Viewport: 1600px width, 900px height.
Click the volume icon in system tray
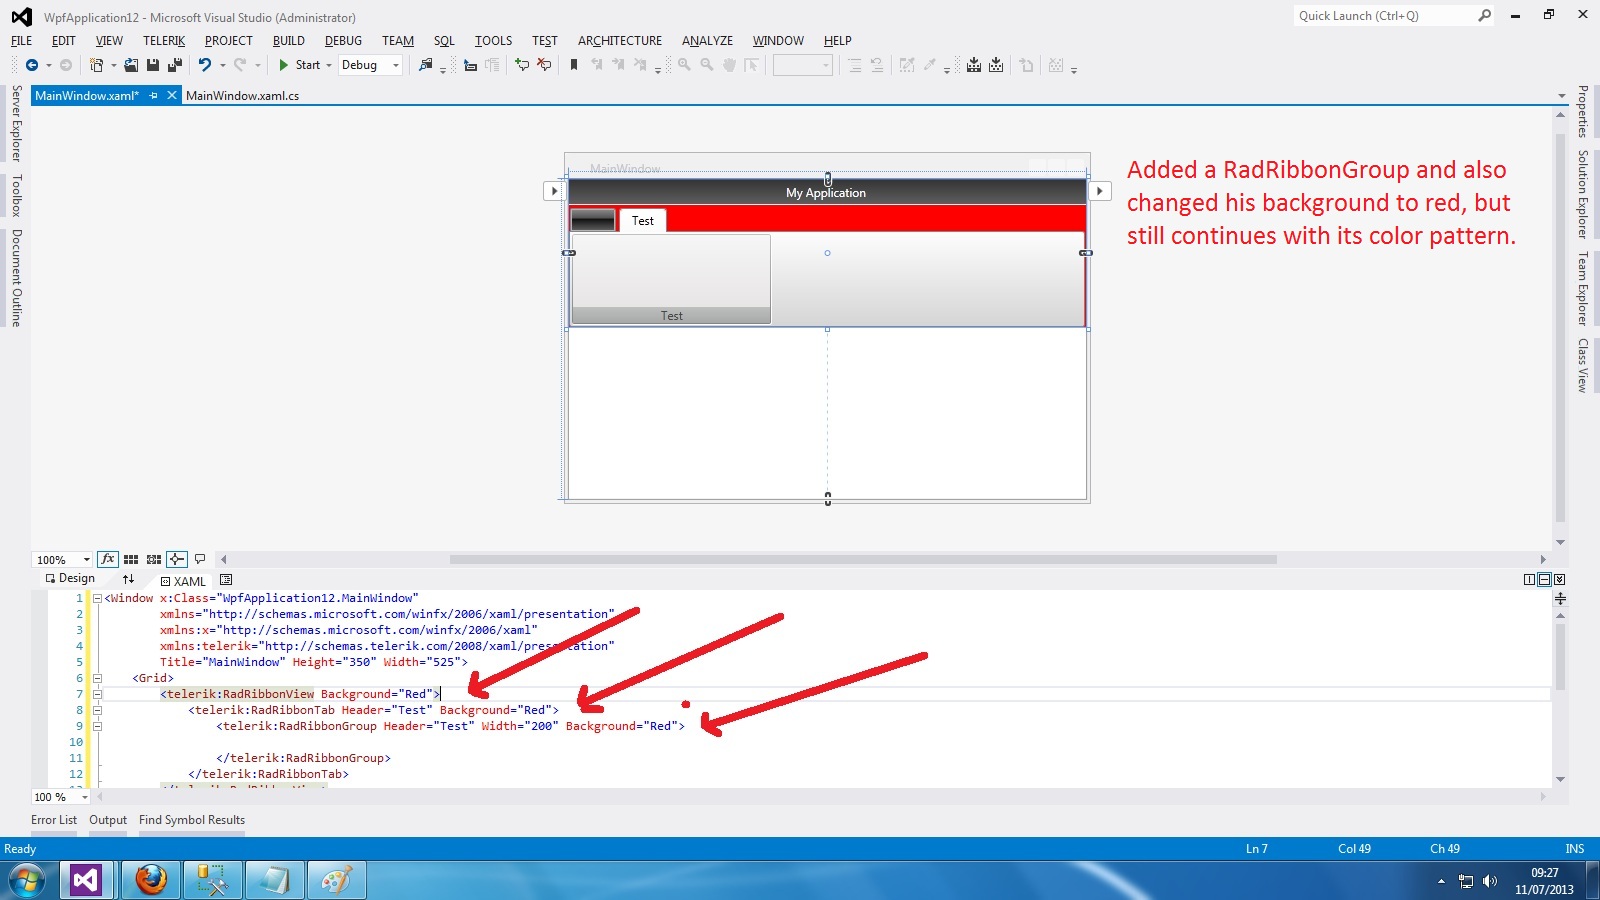point(1490,881)
